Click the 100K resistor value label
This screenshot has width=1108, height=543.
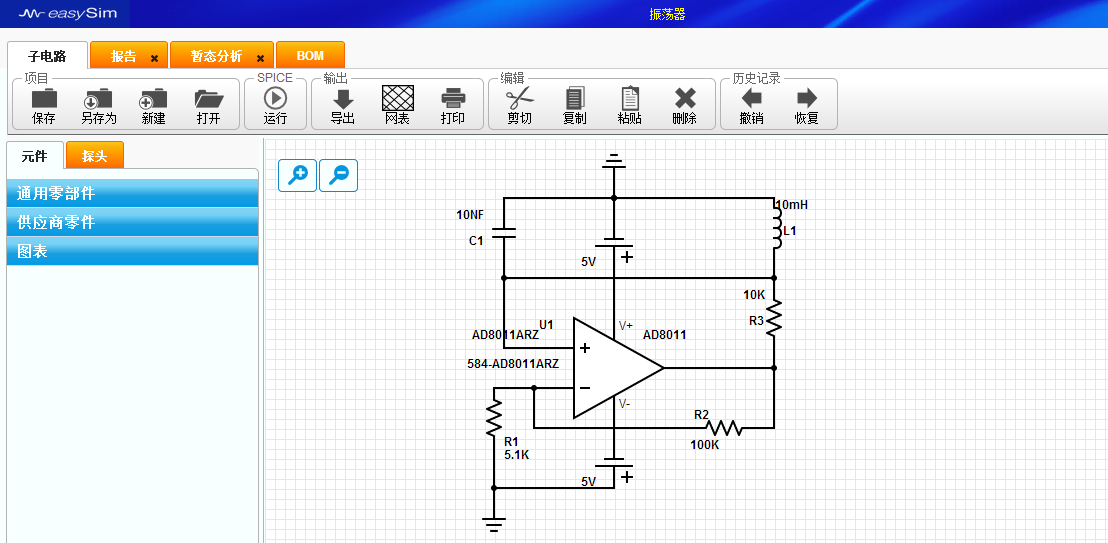pyautogui.click(x=705, y=445)
